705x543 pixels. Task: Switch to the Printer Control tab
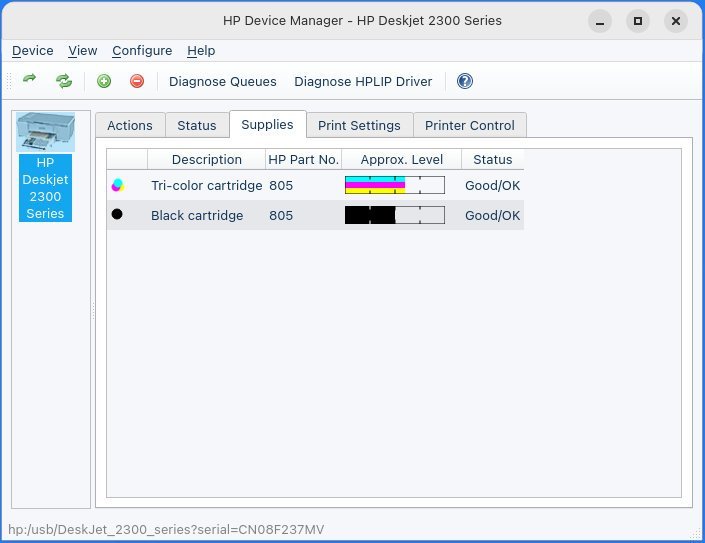coord(470,125)
